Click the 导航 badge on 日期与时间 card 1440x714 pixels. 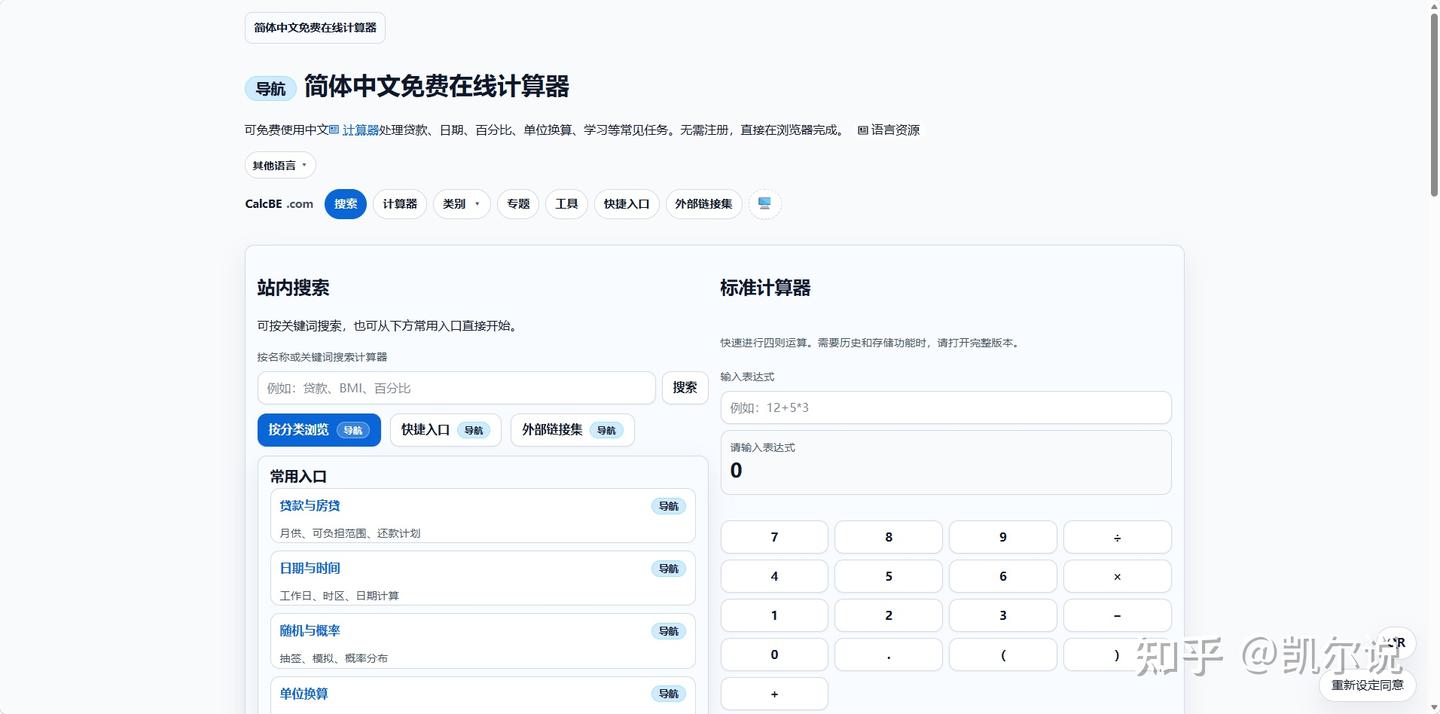point(668,569)
